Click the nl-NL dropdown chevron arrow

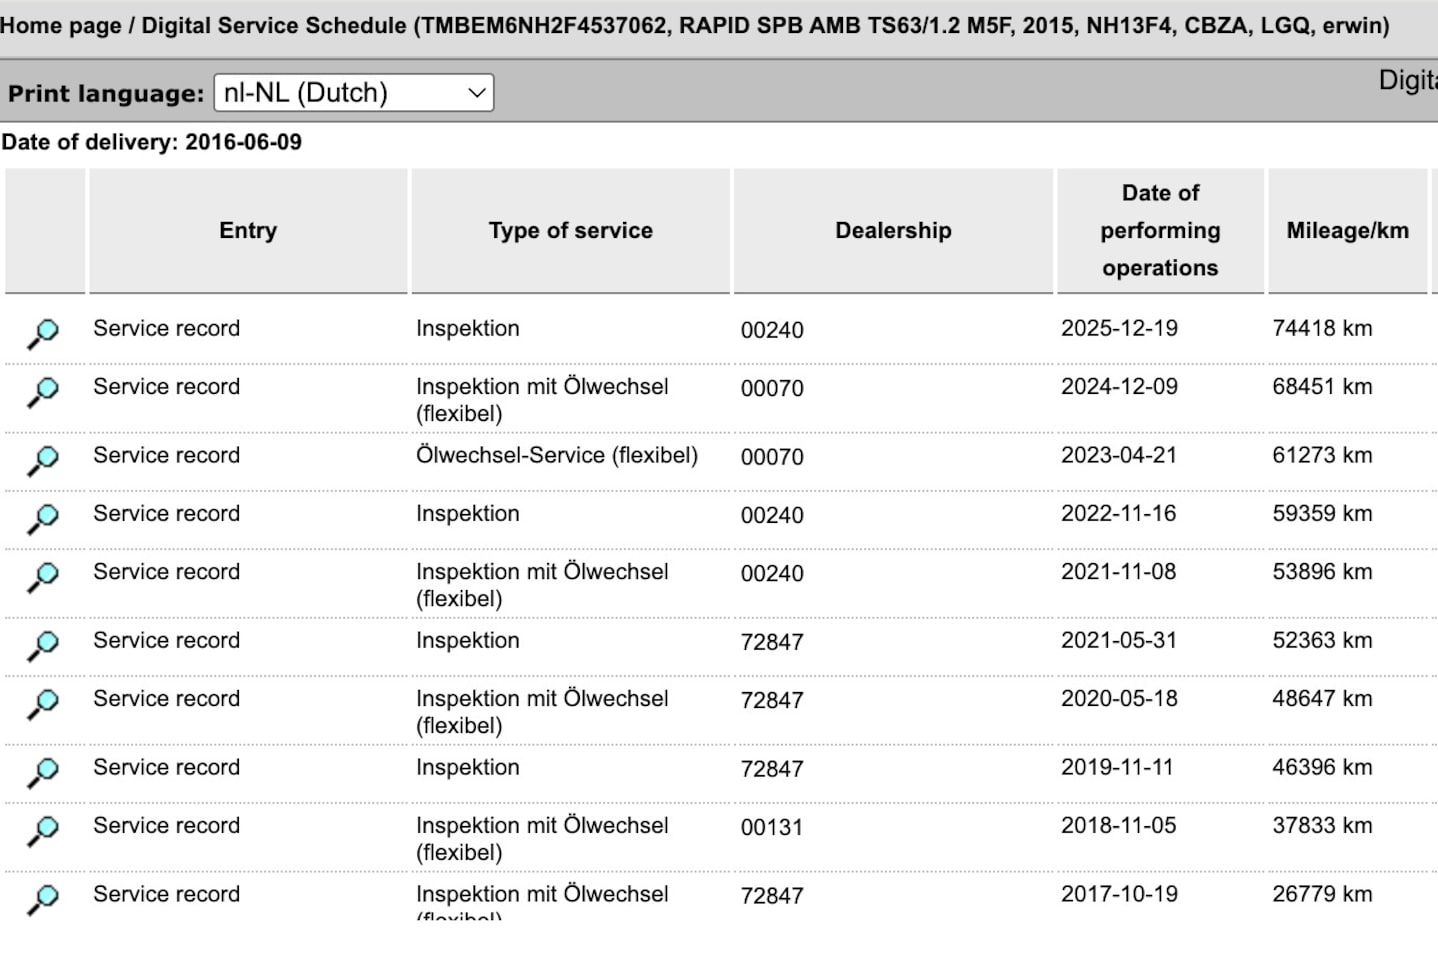pos(477,93)
